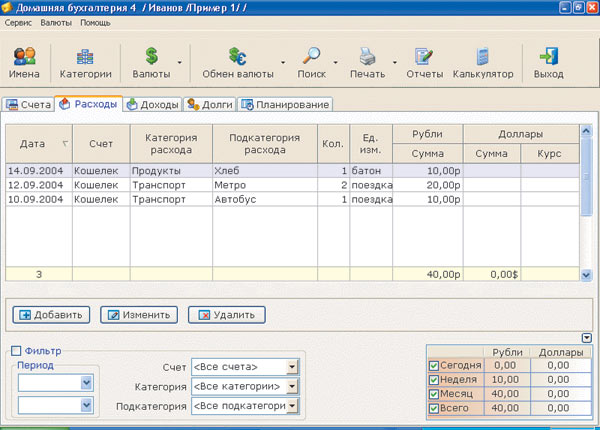Click the Дата column sort arrow
Viewport: 600px width, 430px height.
point(65,143)
